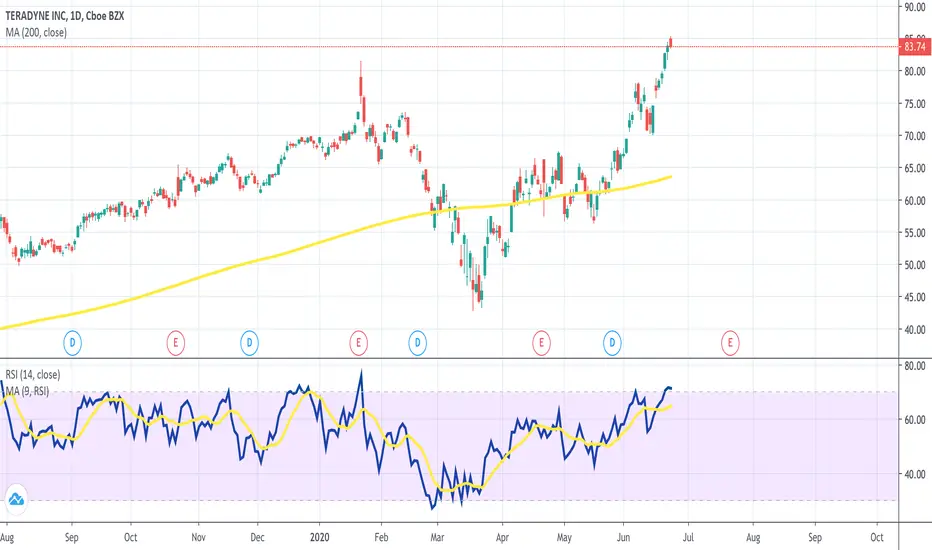The height and width of the screenshot is (550, 932).
Task: Open the dividend marker in late May
Action: [x=612, y=342]
